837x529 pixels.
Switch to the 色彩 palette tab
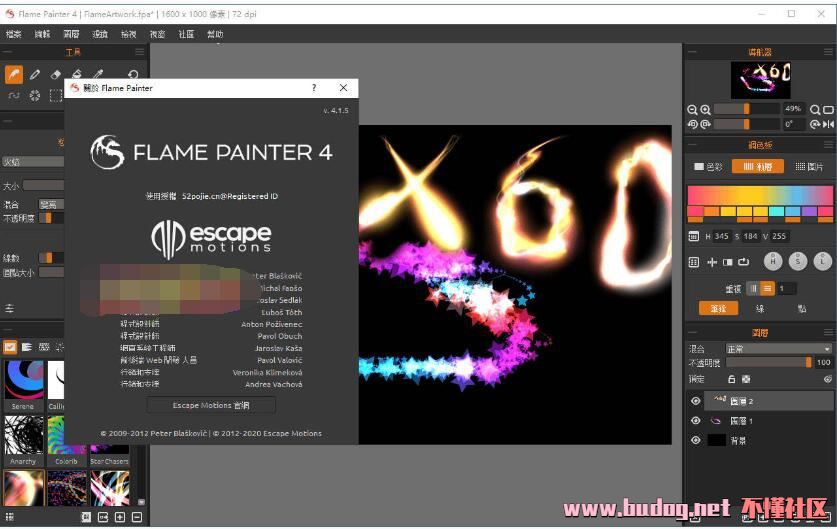(x=708, y=167)
